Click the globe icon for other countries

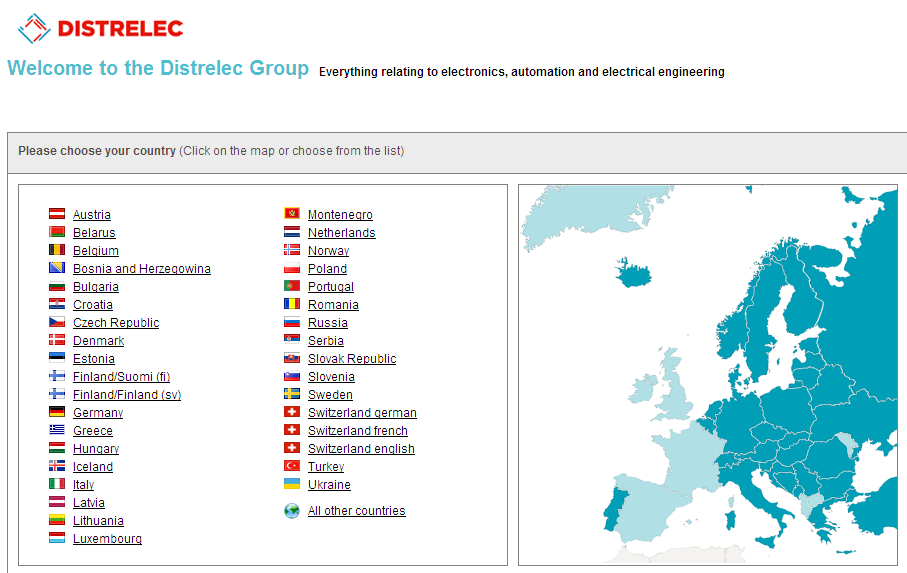[292, 511]
